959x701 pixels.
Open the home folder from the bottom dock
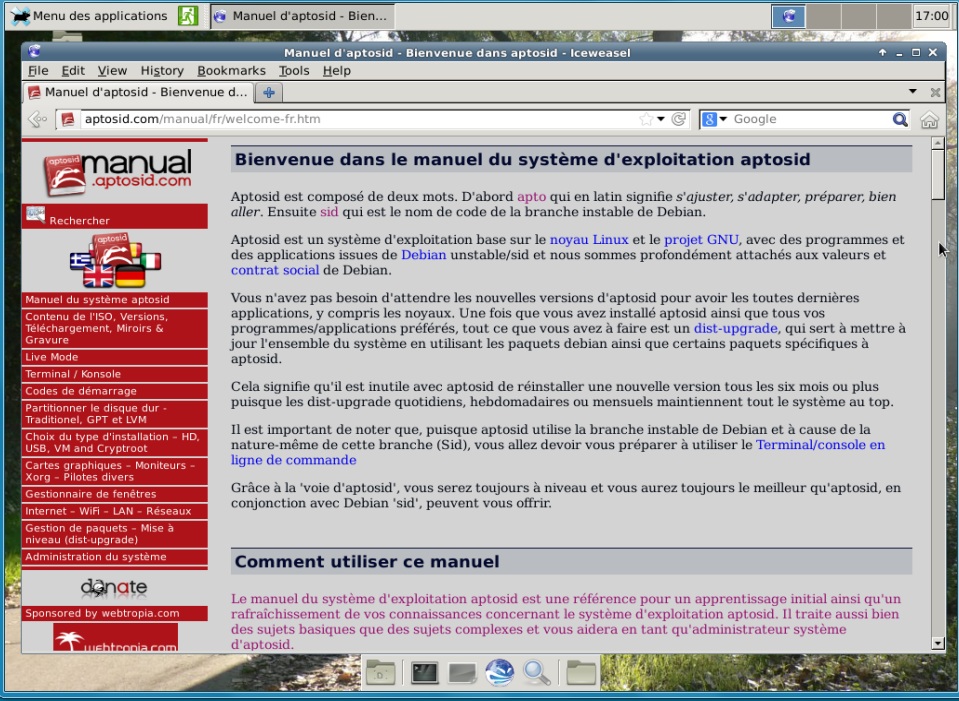coord(380,672)
